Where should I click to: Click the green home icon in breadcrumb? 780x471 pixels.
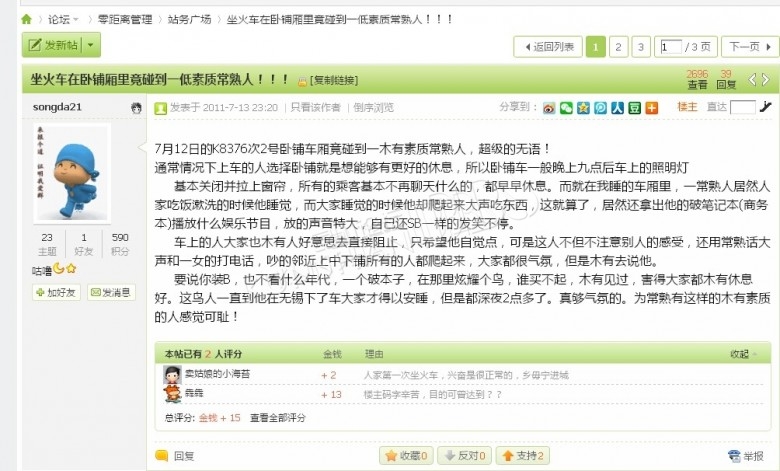click(26, 19)
